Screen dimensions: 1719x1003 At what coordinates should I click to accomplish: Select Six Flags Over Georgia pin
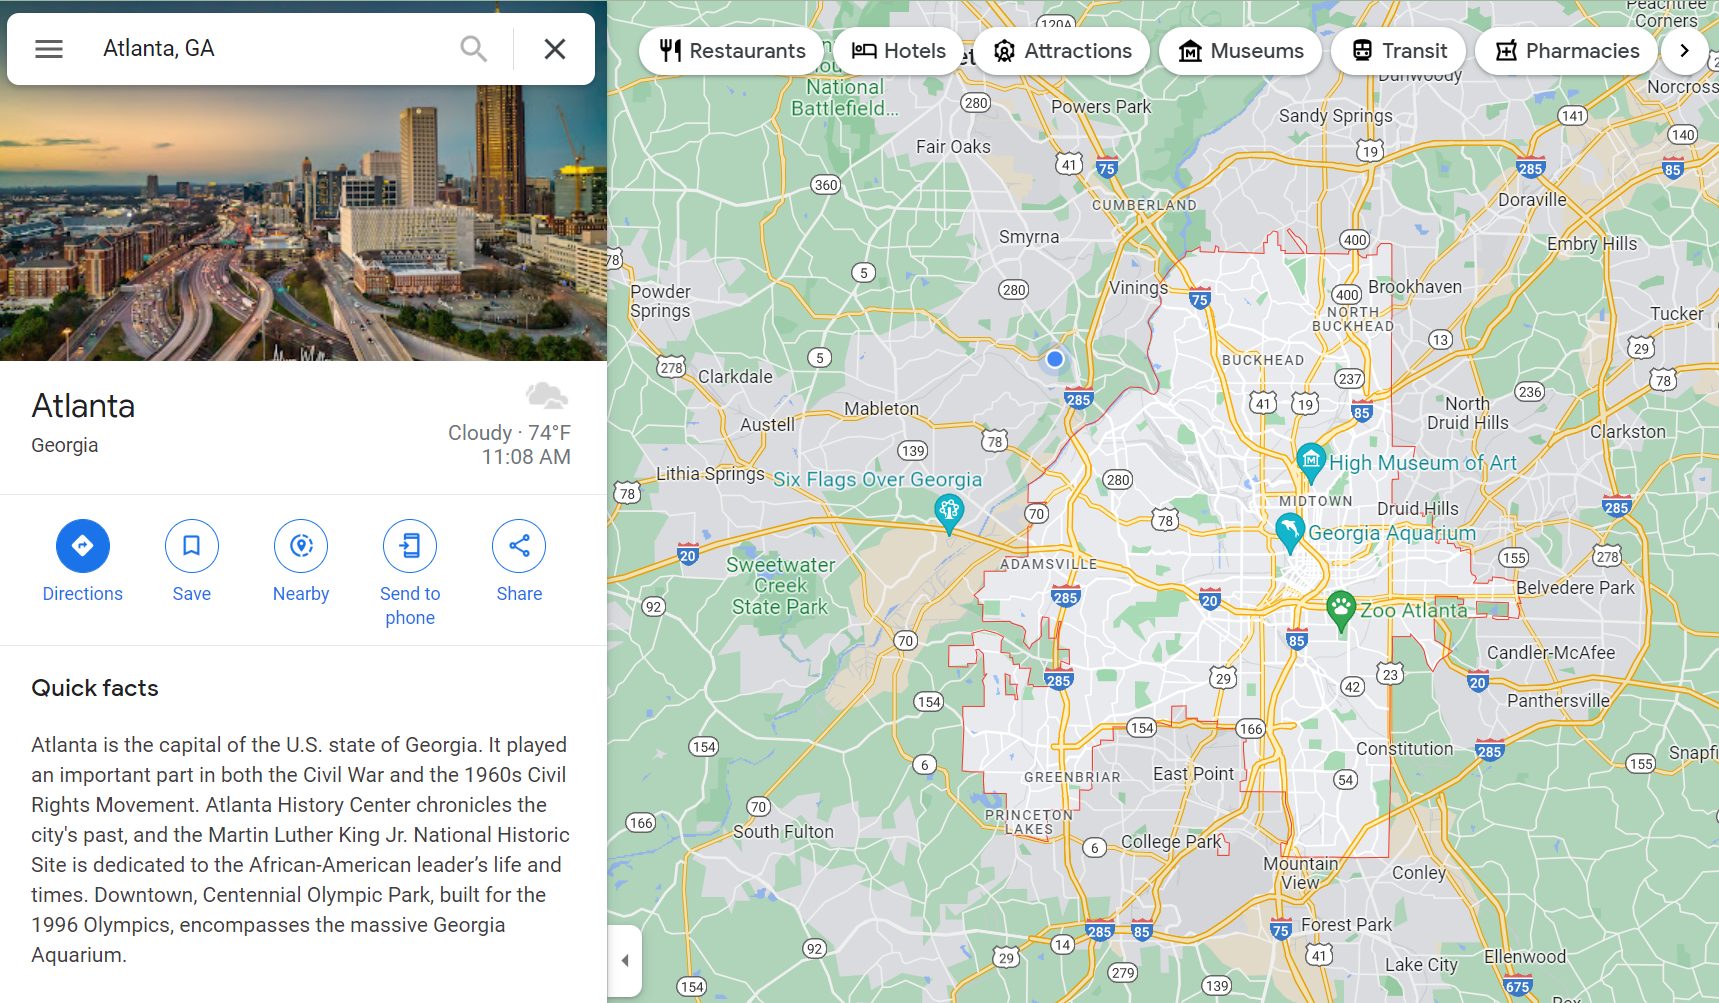coord(949,513)
